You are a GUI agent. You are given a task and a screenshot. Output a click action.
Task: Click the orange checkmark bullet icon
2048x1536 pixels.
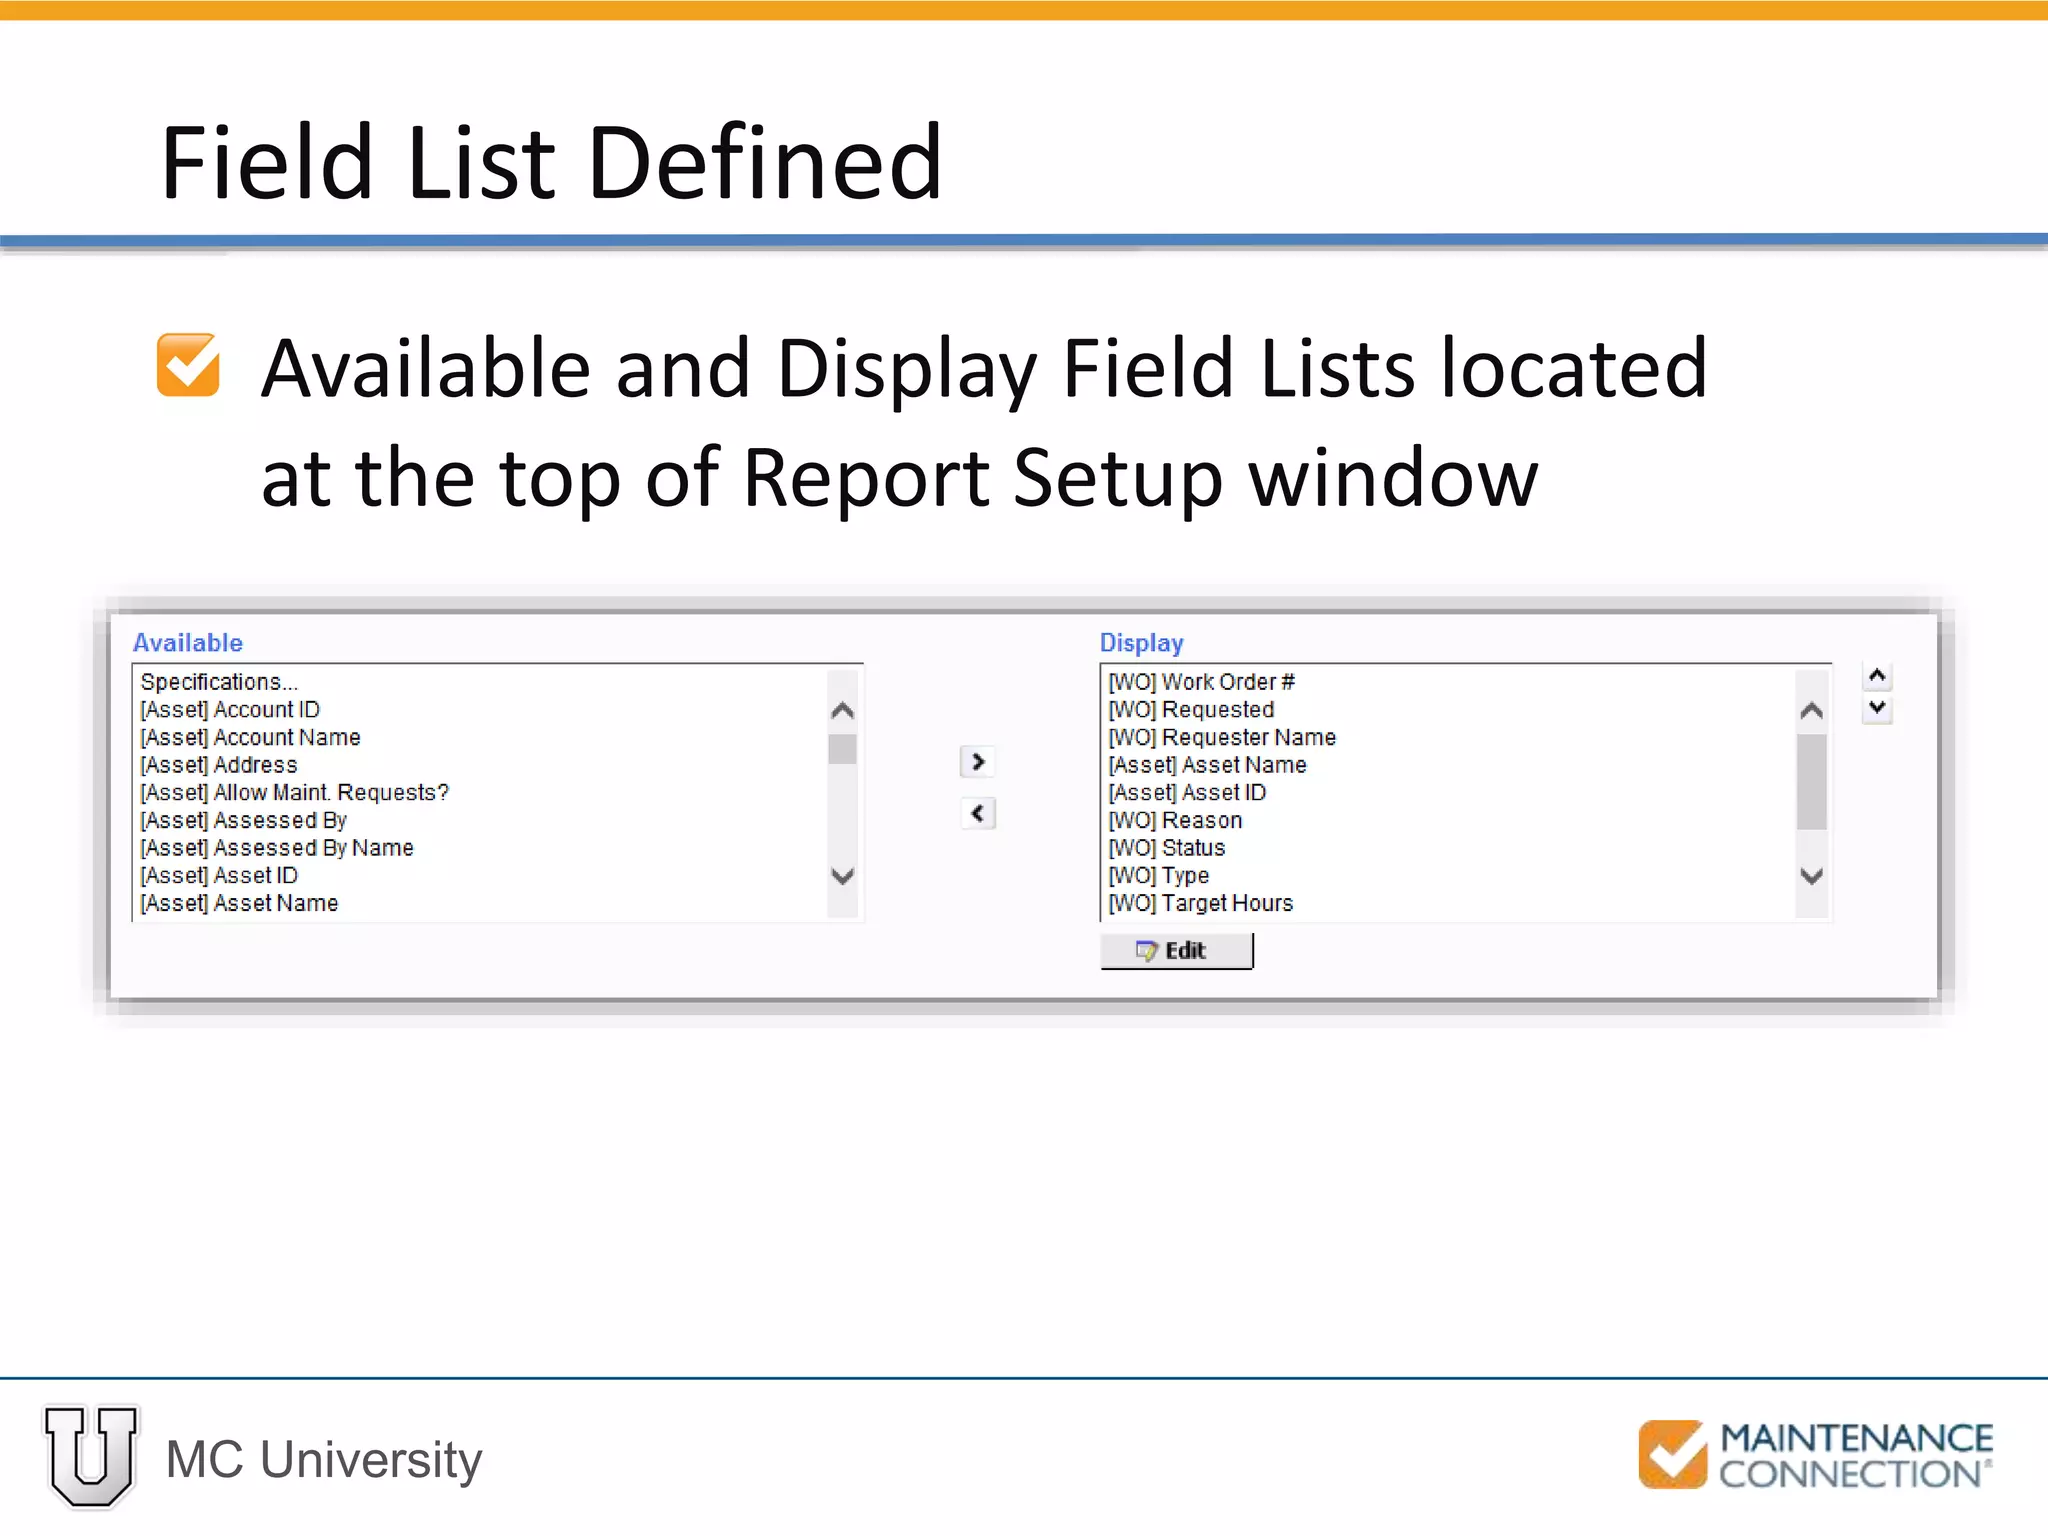[x=188, y=365]
